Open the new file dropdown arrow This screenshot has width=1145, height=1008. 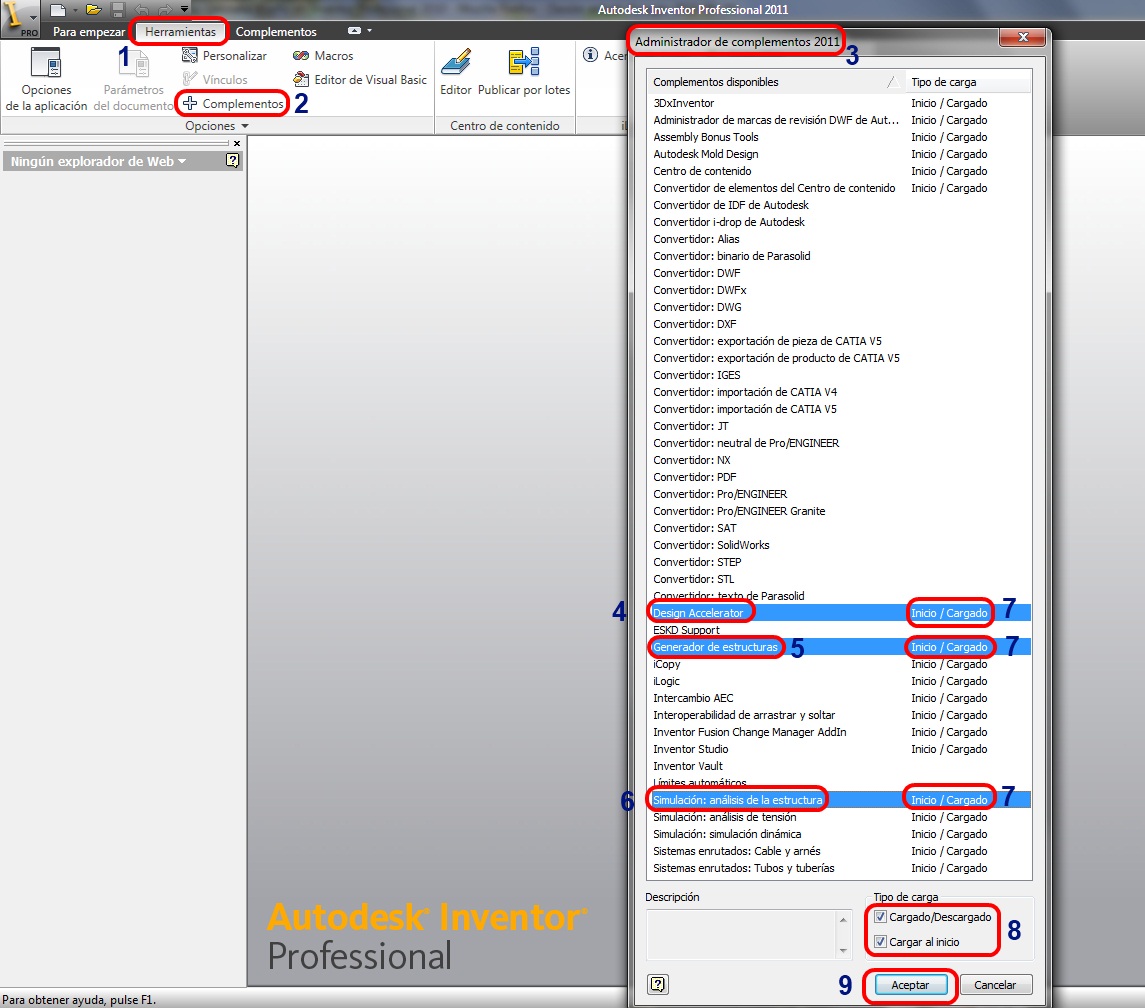pos(74,10)
